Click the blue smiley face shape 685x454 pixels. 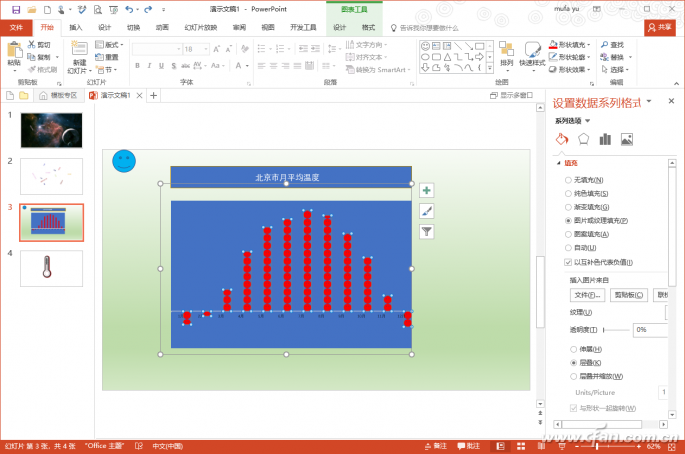(124, 161)
